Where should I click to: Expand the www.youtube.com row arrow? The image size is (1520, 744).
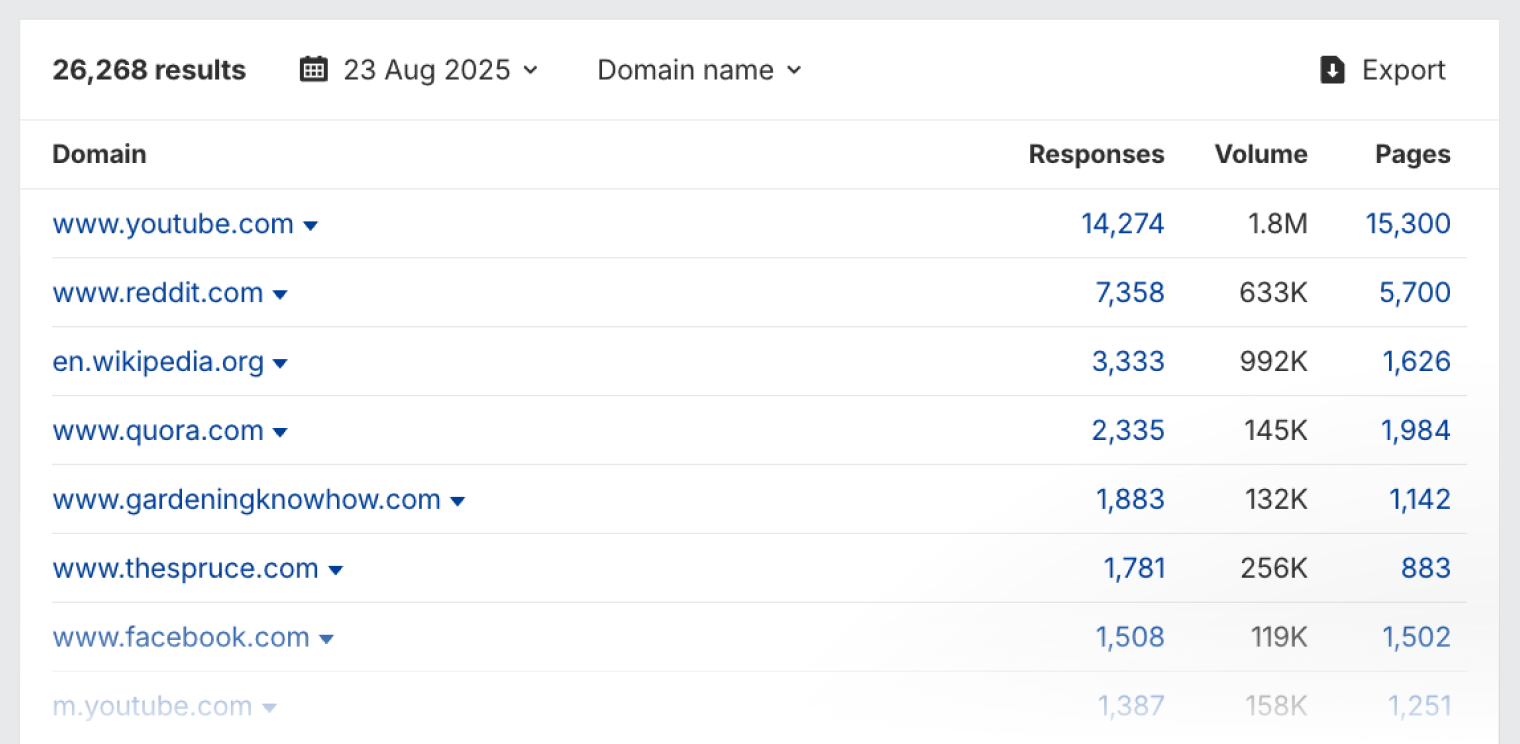click(310, 226)
